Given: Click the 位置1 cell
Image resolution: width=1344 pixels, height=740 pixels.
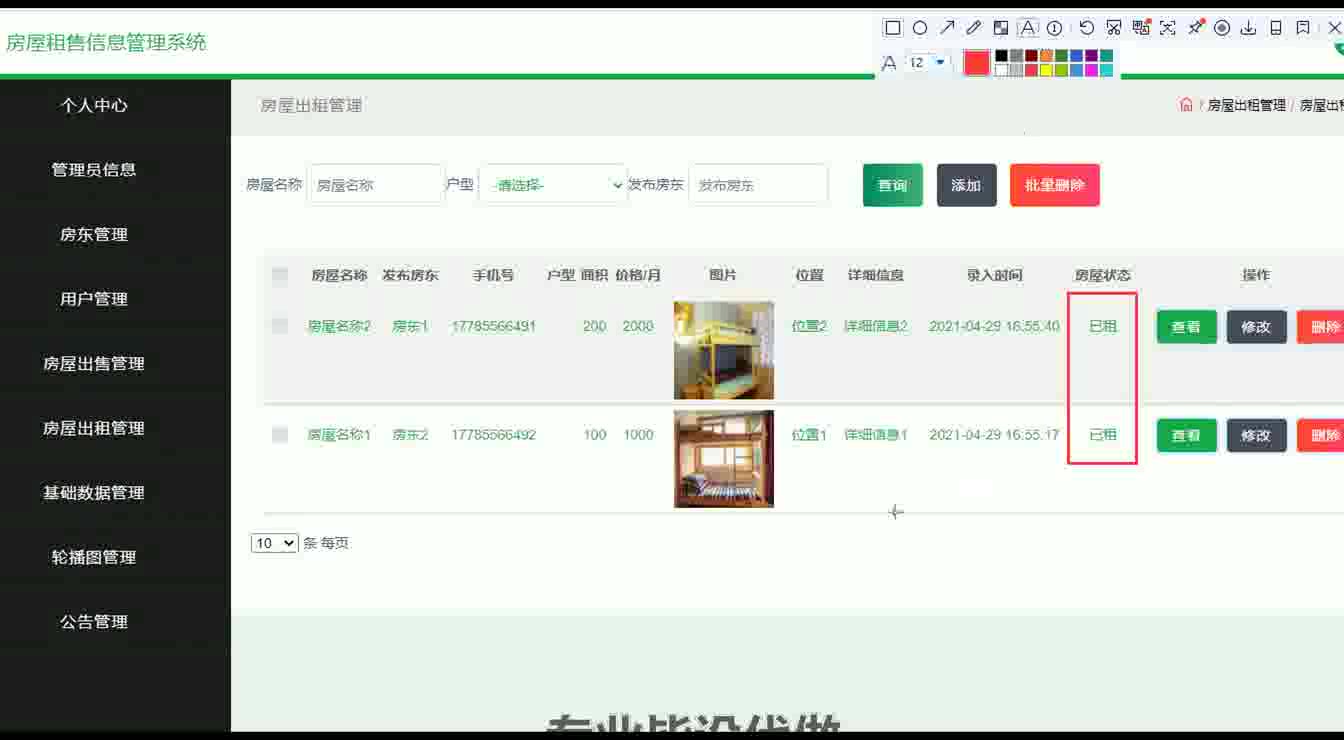Looking at the screenshot, I should click(809, 435).
